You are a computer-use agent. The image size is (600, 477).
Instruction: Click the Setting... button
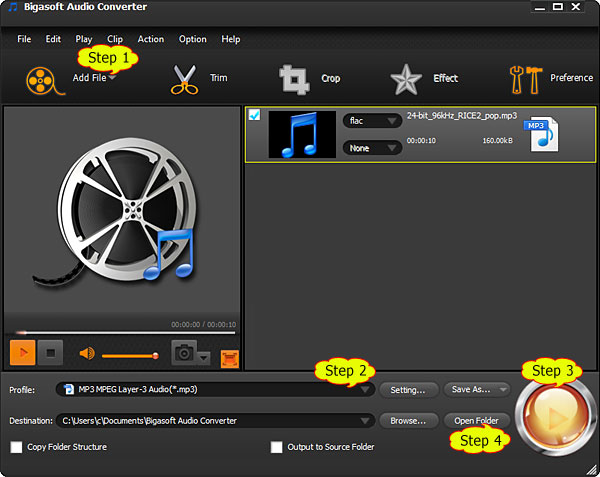(408, 390)
